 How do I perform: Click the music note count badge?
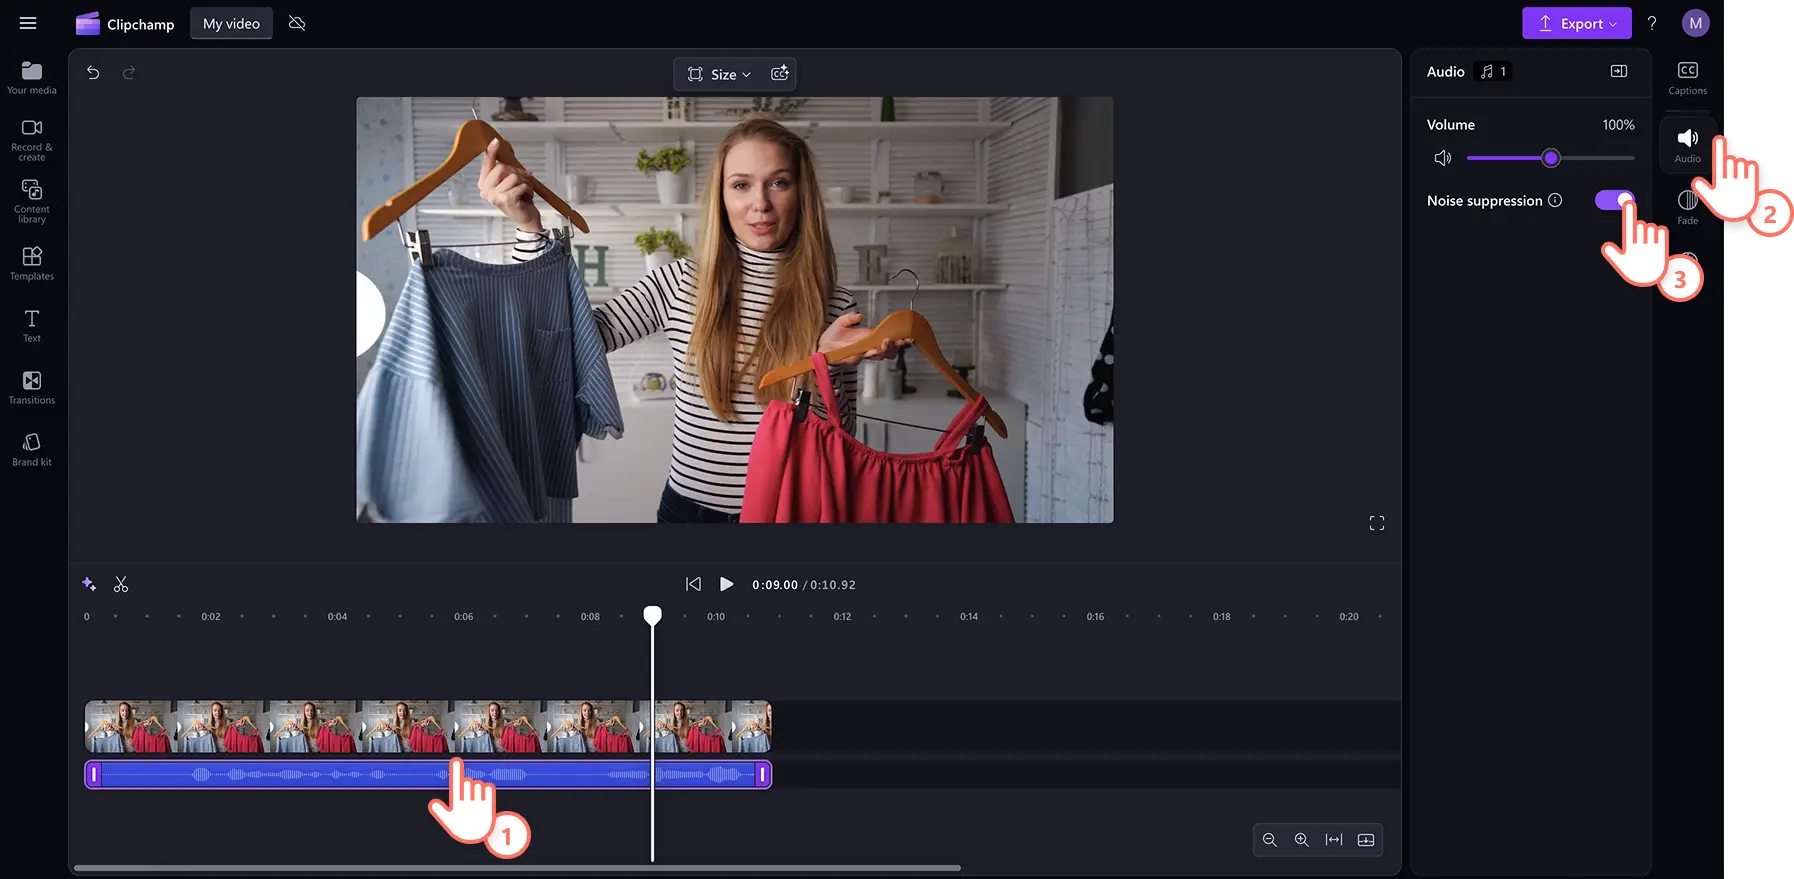click(x=1493, y=71)
